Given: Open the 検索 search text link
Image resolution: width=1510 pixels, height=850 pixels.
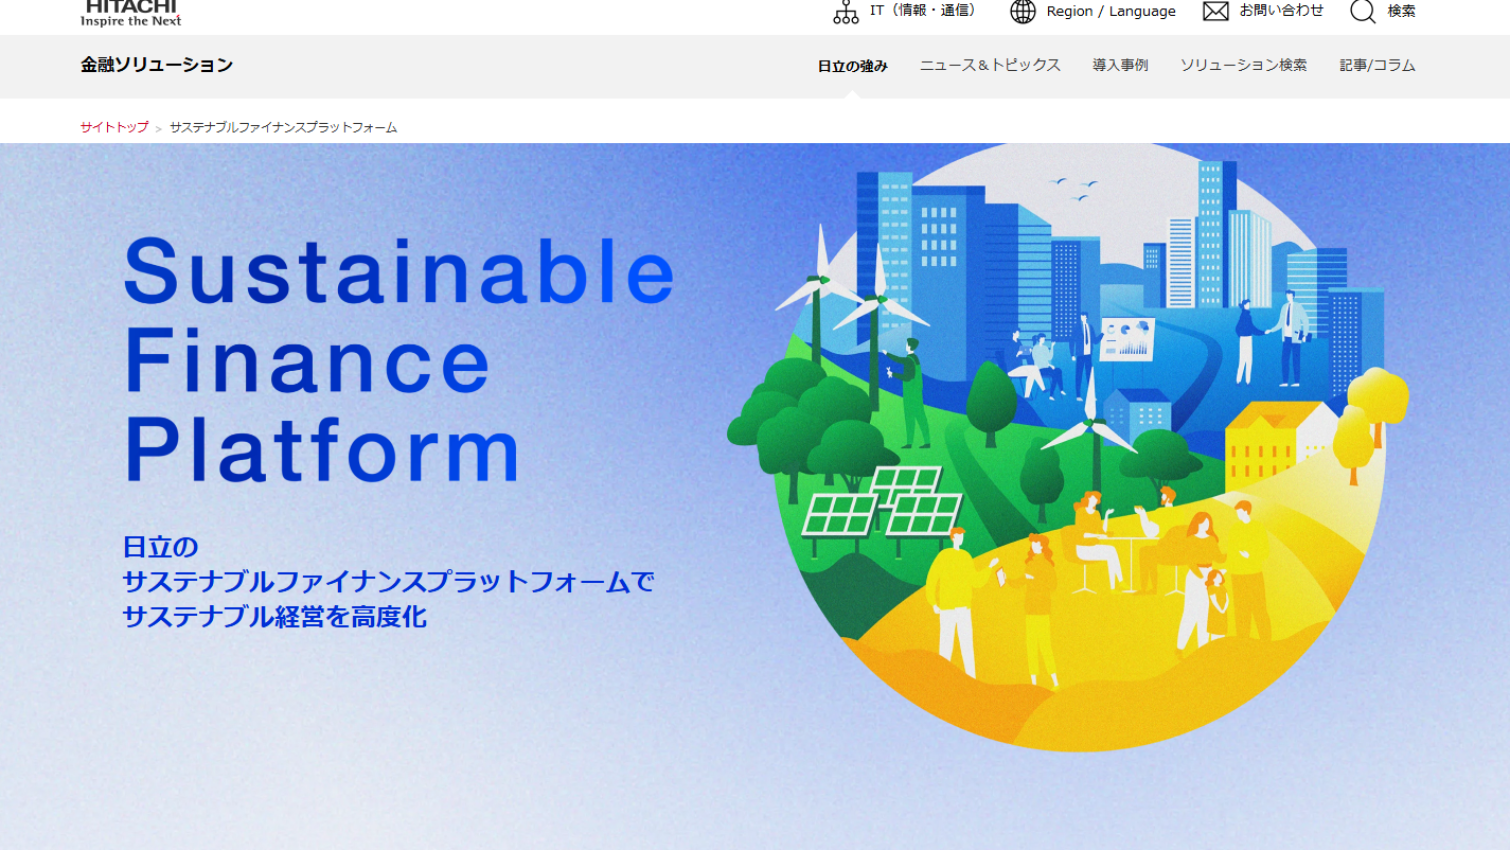Looking at the screenshot, I should [1401, 11].
